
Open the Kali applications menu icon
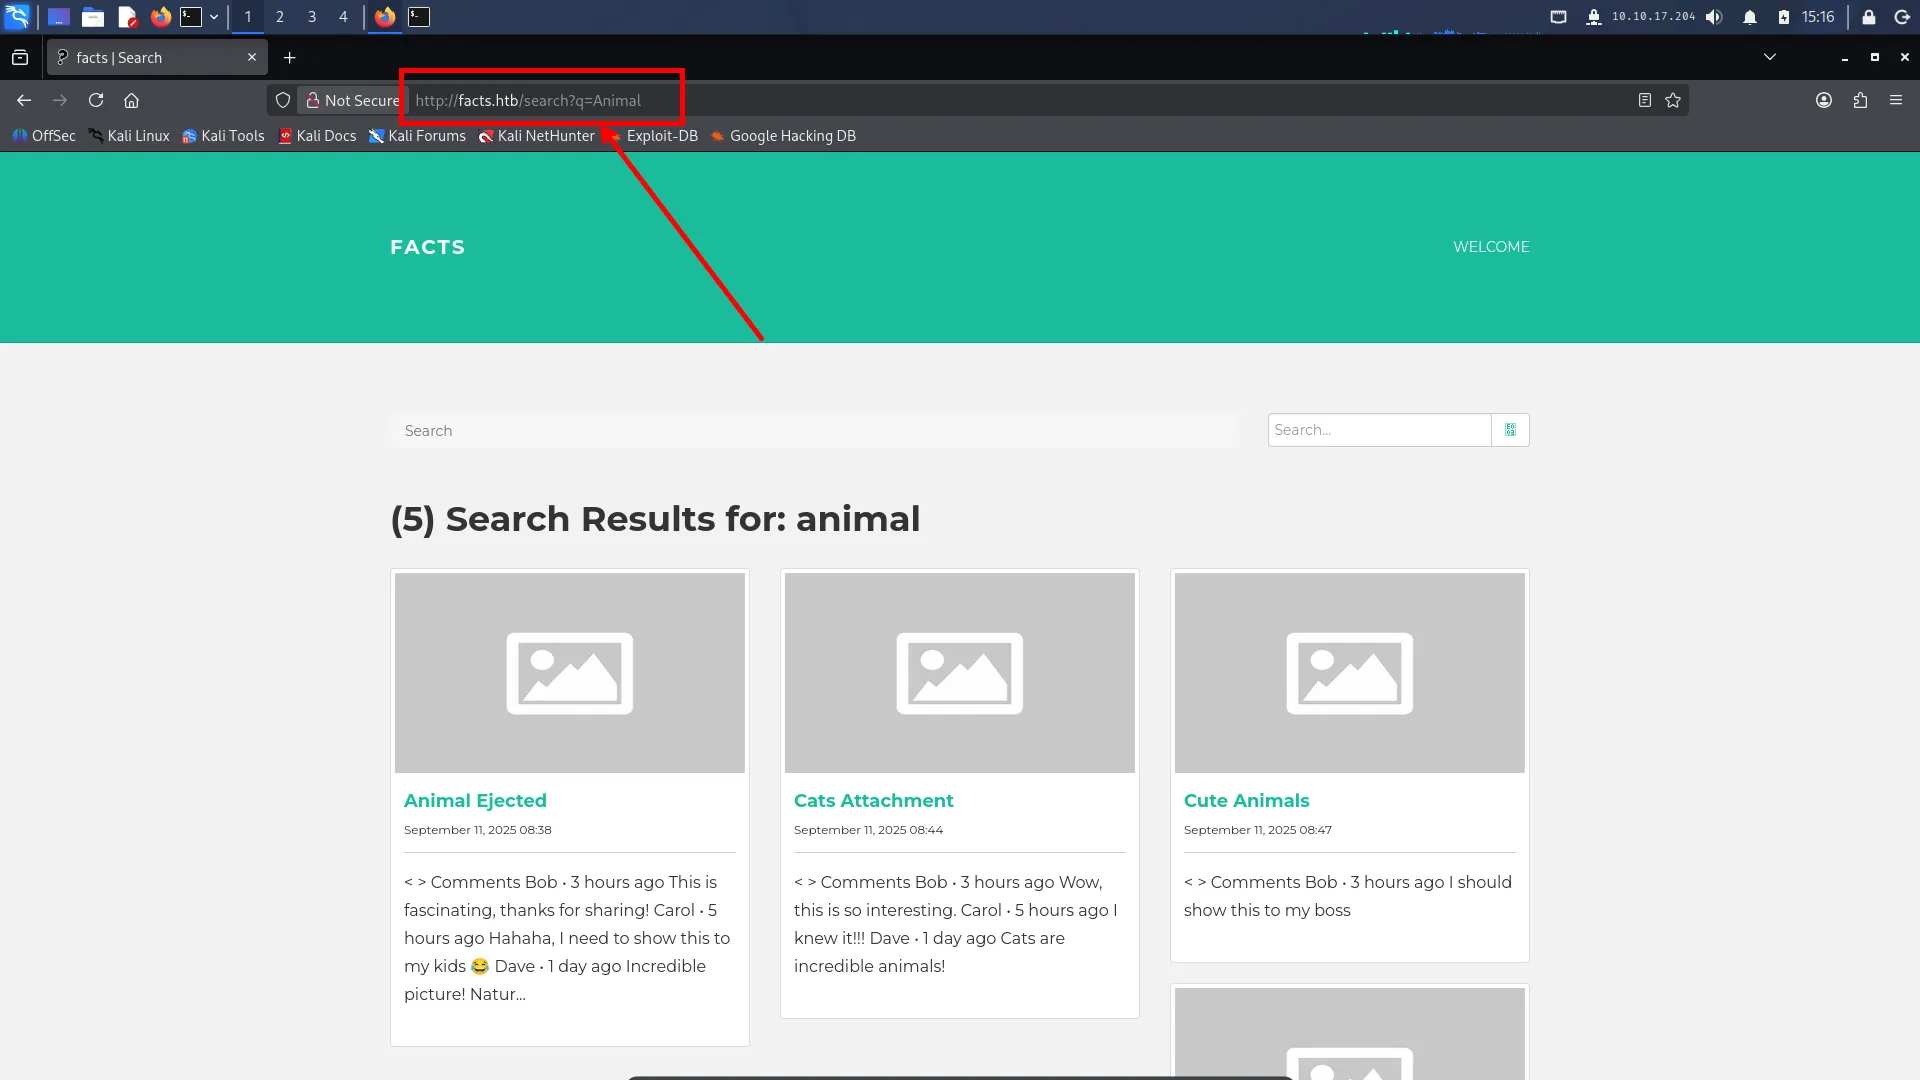click(17, 16)
